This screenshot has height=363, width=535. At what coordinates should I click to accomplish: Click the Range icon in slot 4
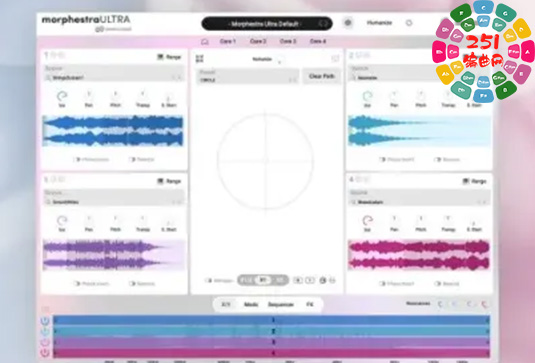[466, 181]
